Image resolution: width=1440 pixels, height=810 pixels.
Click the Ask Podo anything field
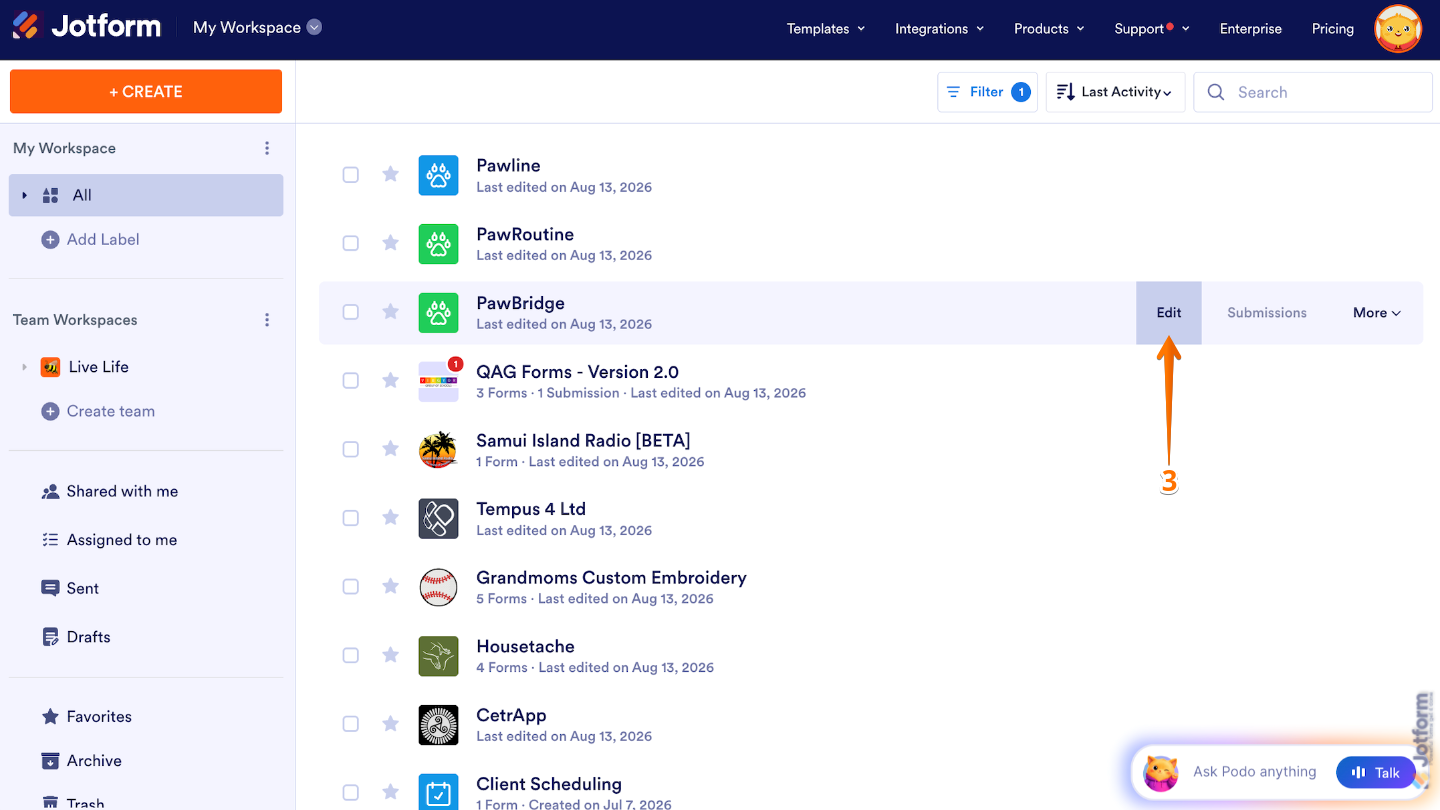click(x=1255, y=772)
